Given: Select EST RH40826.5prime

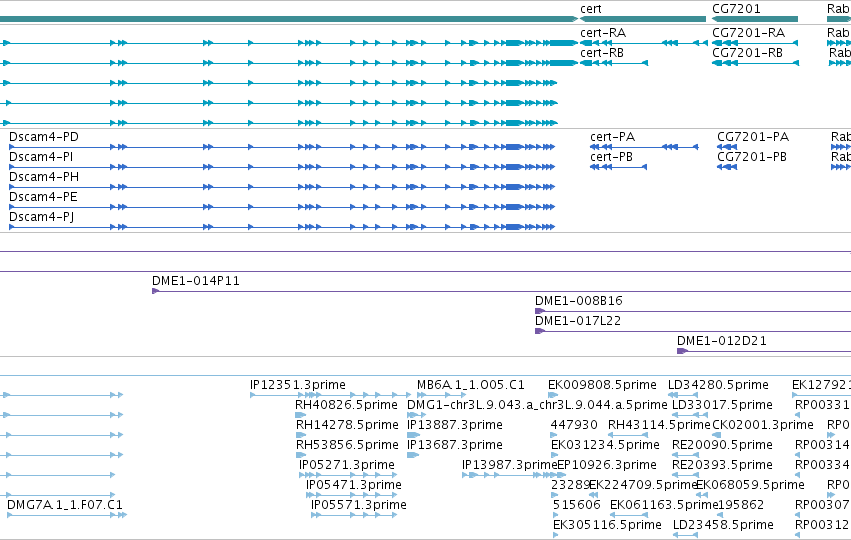Looking at the screenshot, I should (x=346, y=405).
